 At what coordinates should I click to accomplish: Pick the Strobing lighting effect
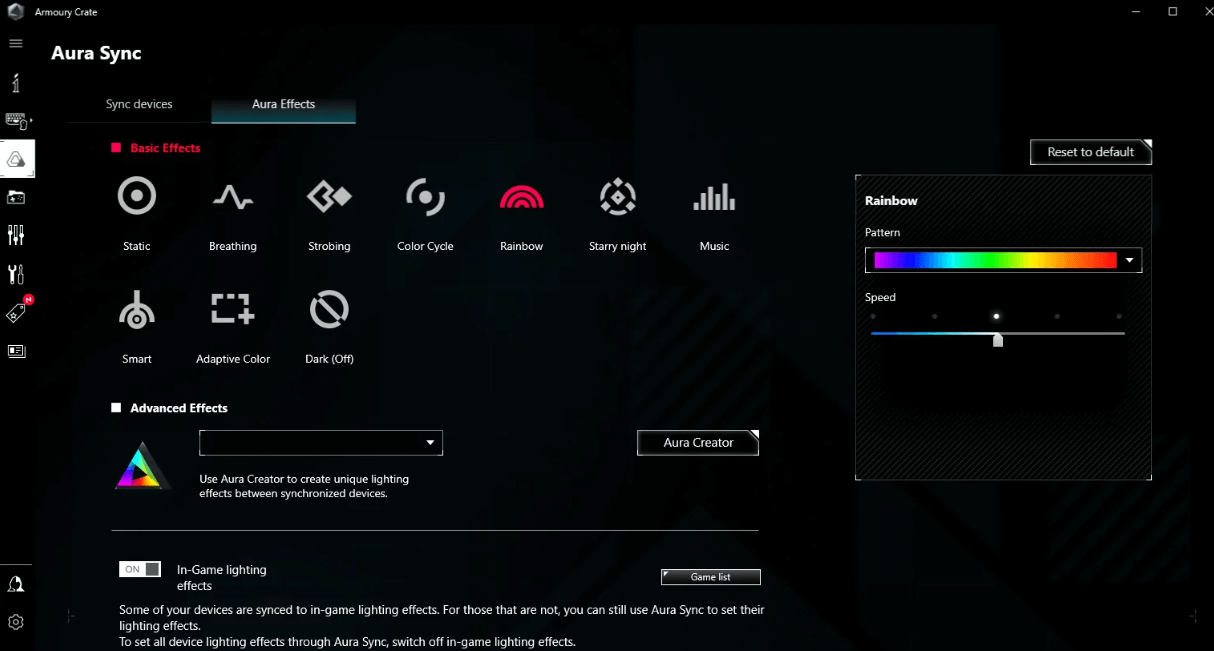point(329,197)
